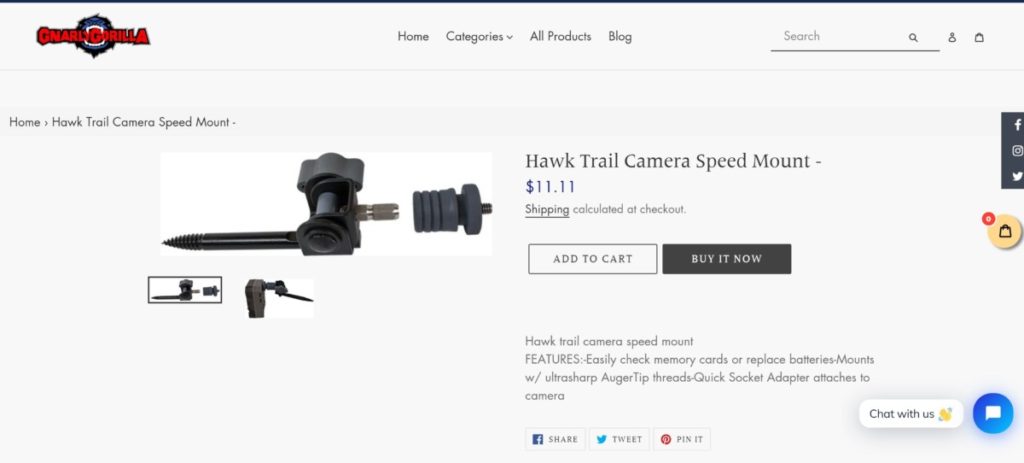Open the floating yellow cart button
This screenshot has width=1024, height=463.
click(1004, 231)
